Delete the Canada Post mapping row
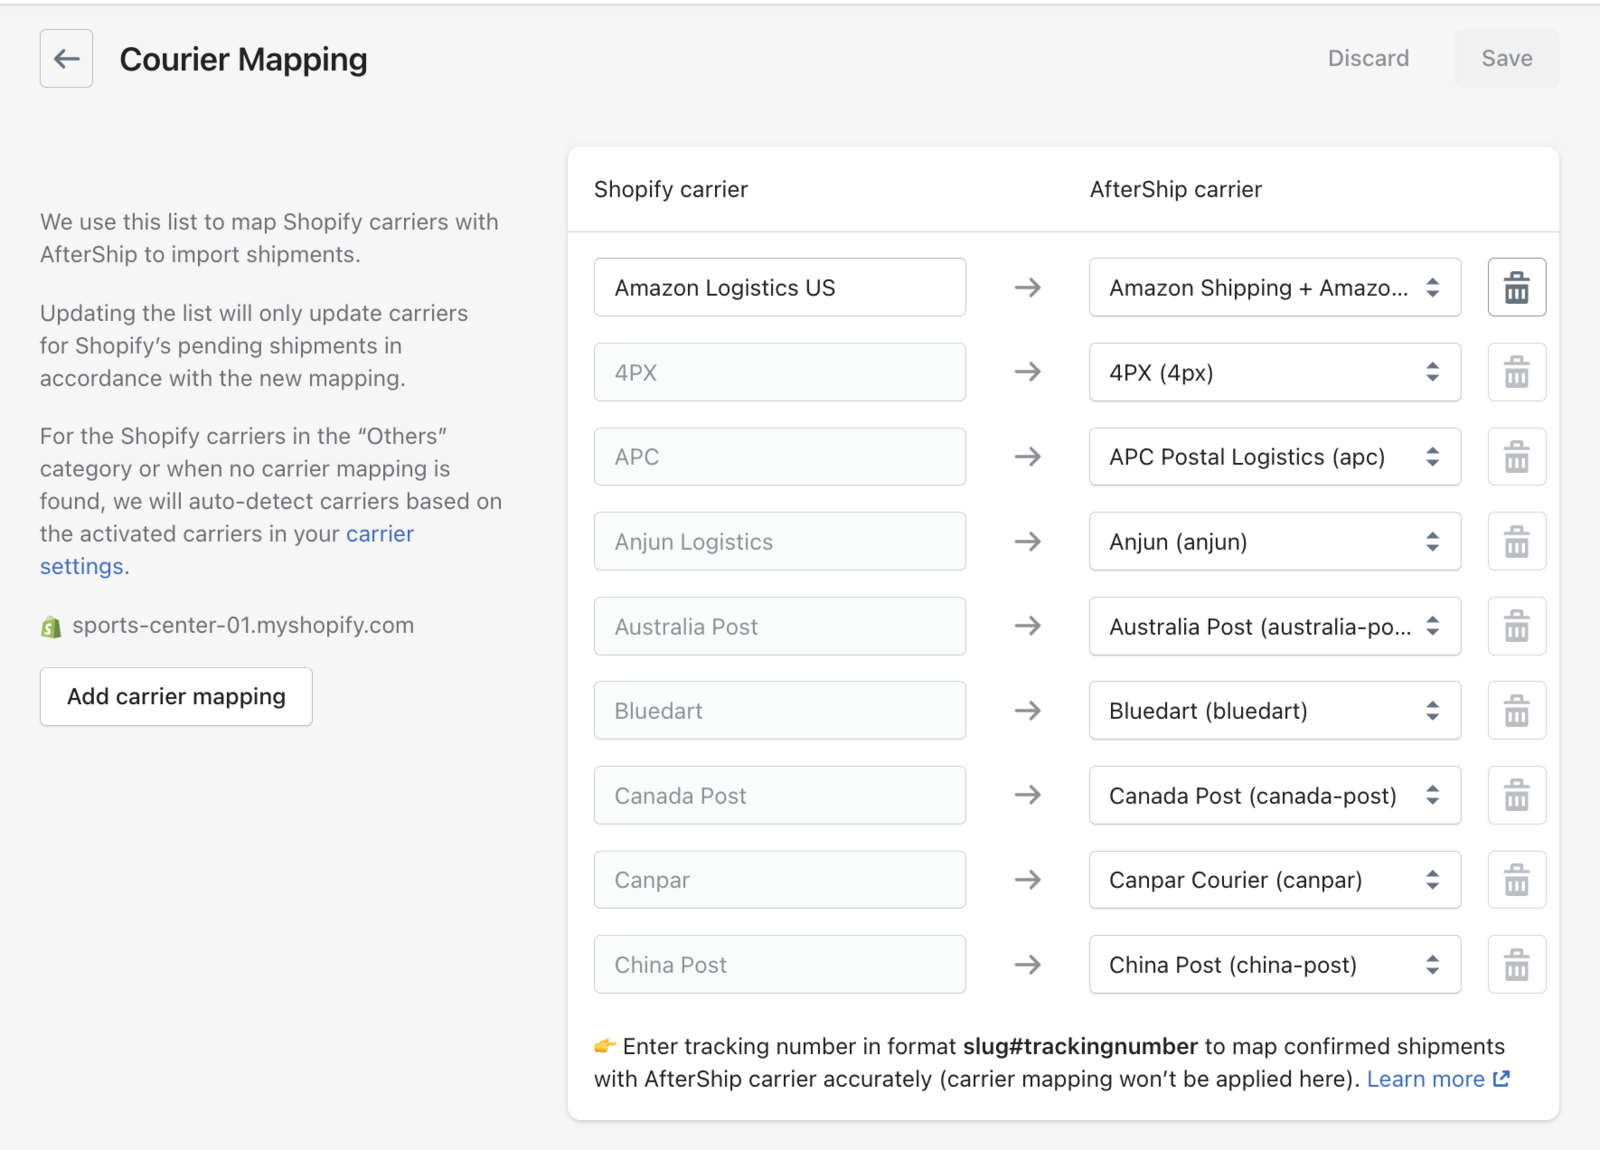The image size is (1600, 1150). click(x=1516, y=796)
